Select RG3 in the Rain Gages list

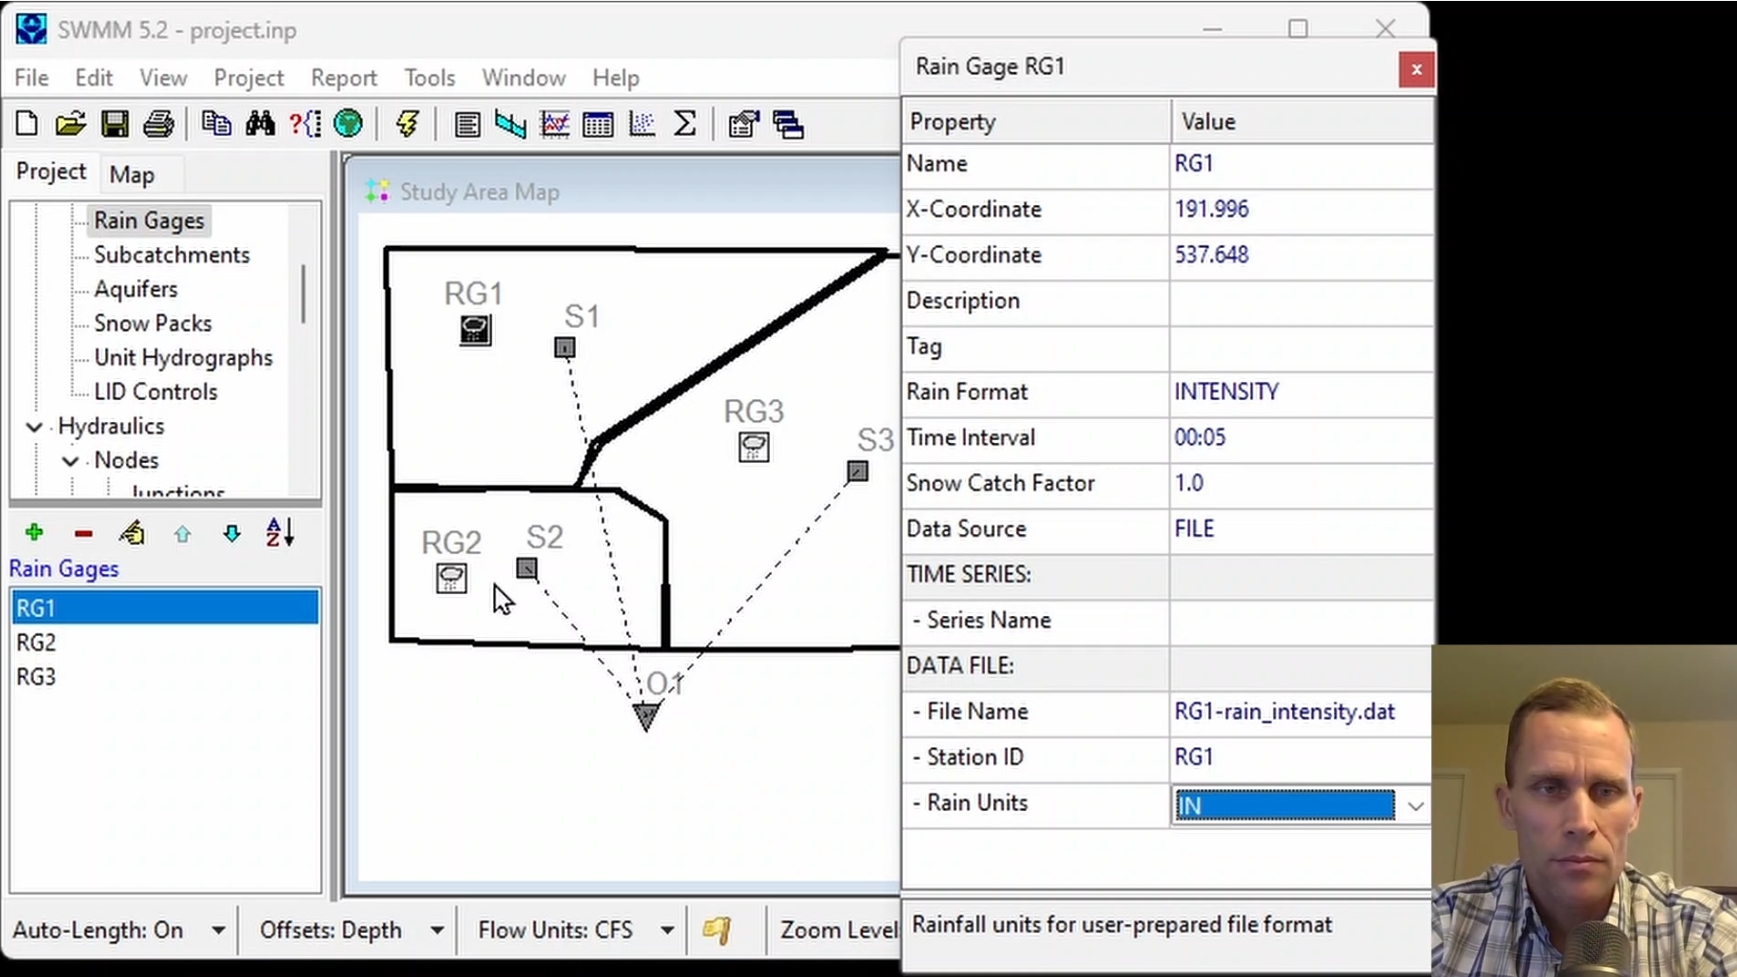[165, 677]
